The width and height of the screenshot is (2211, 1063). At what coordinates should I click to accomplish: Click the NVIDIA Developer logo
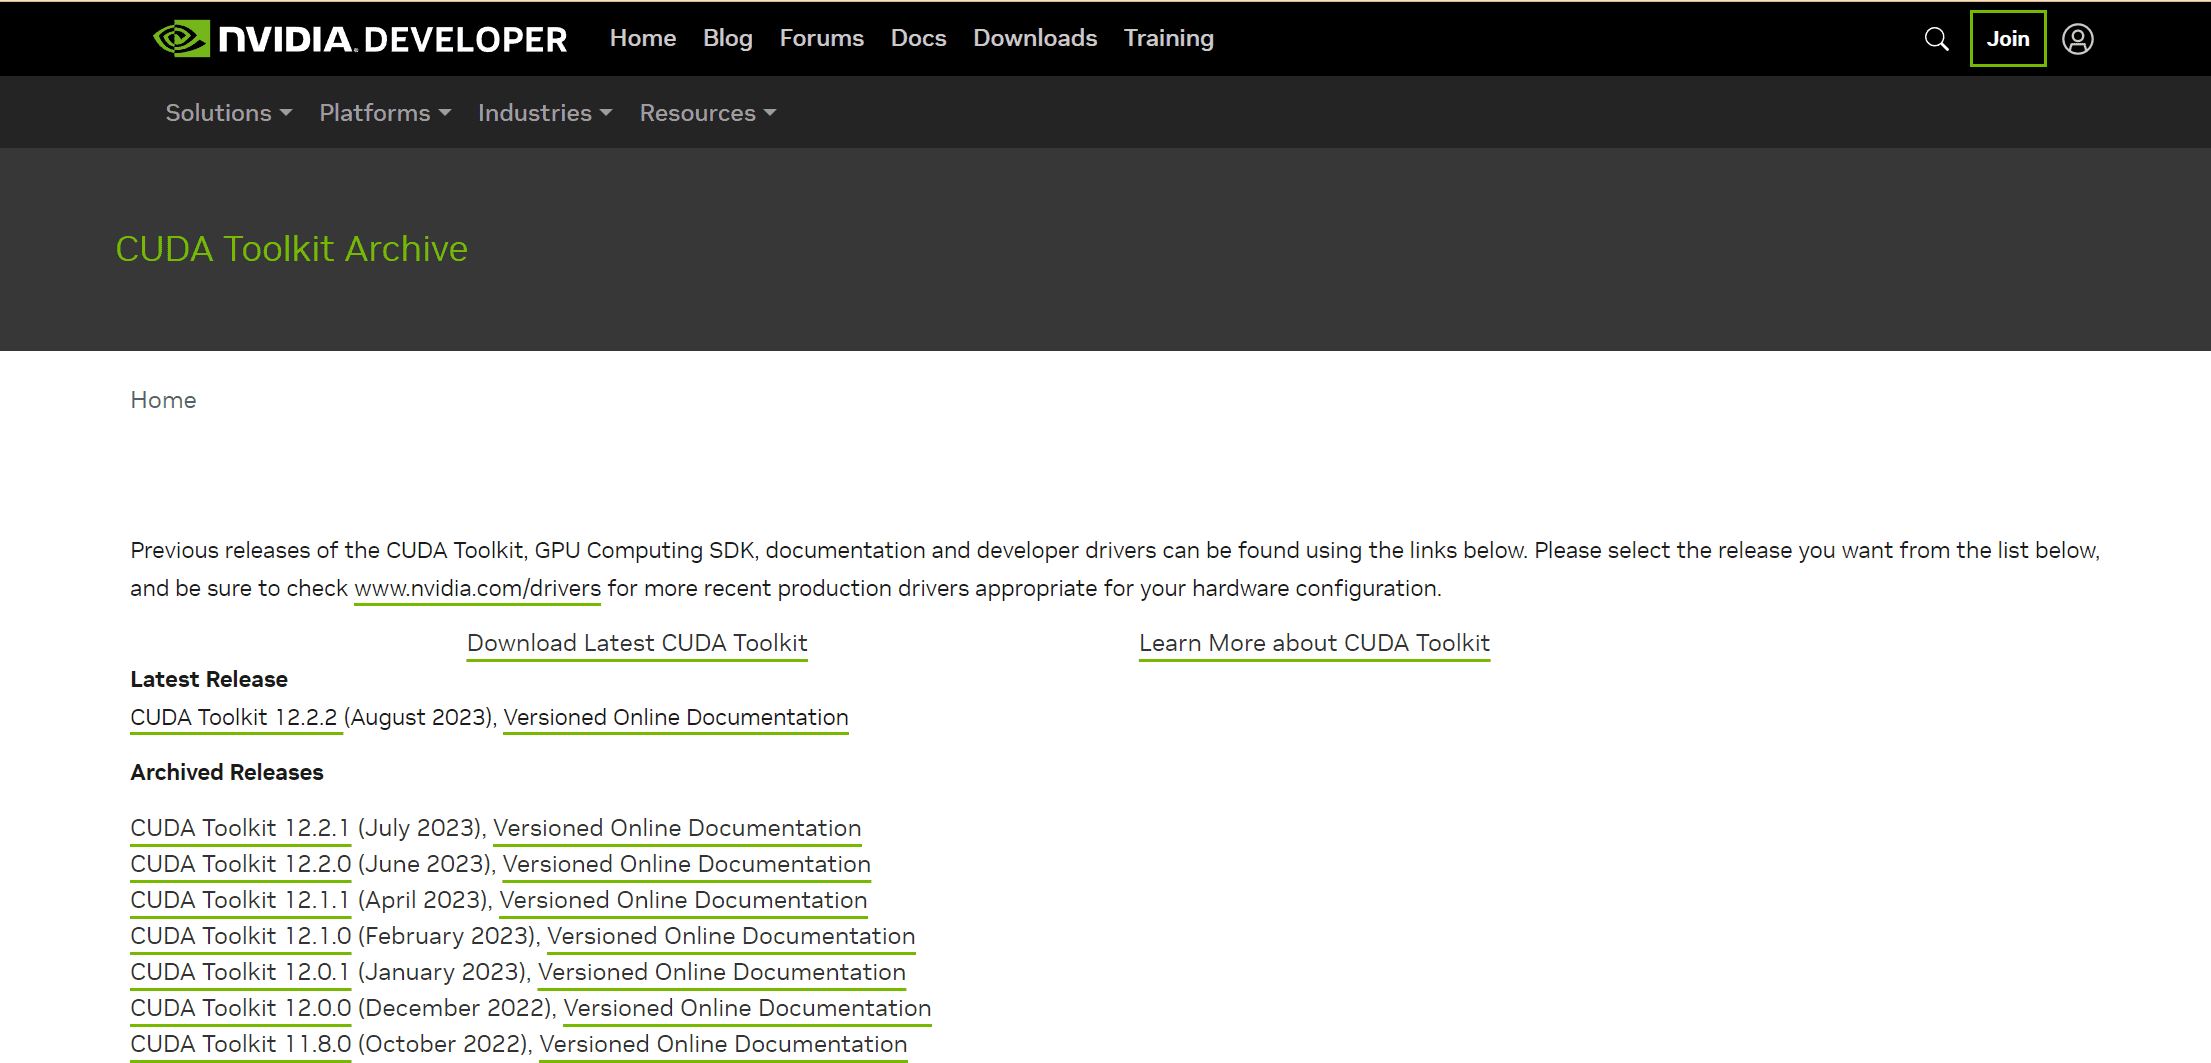coord(360,39)
